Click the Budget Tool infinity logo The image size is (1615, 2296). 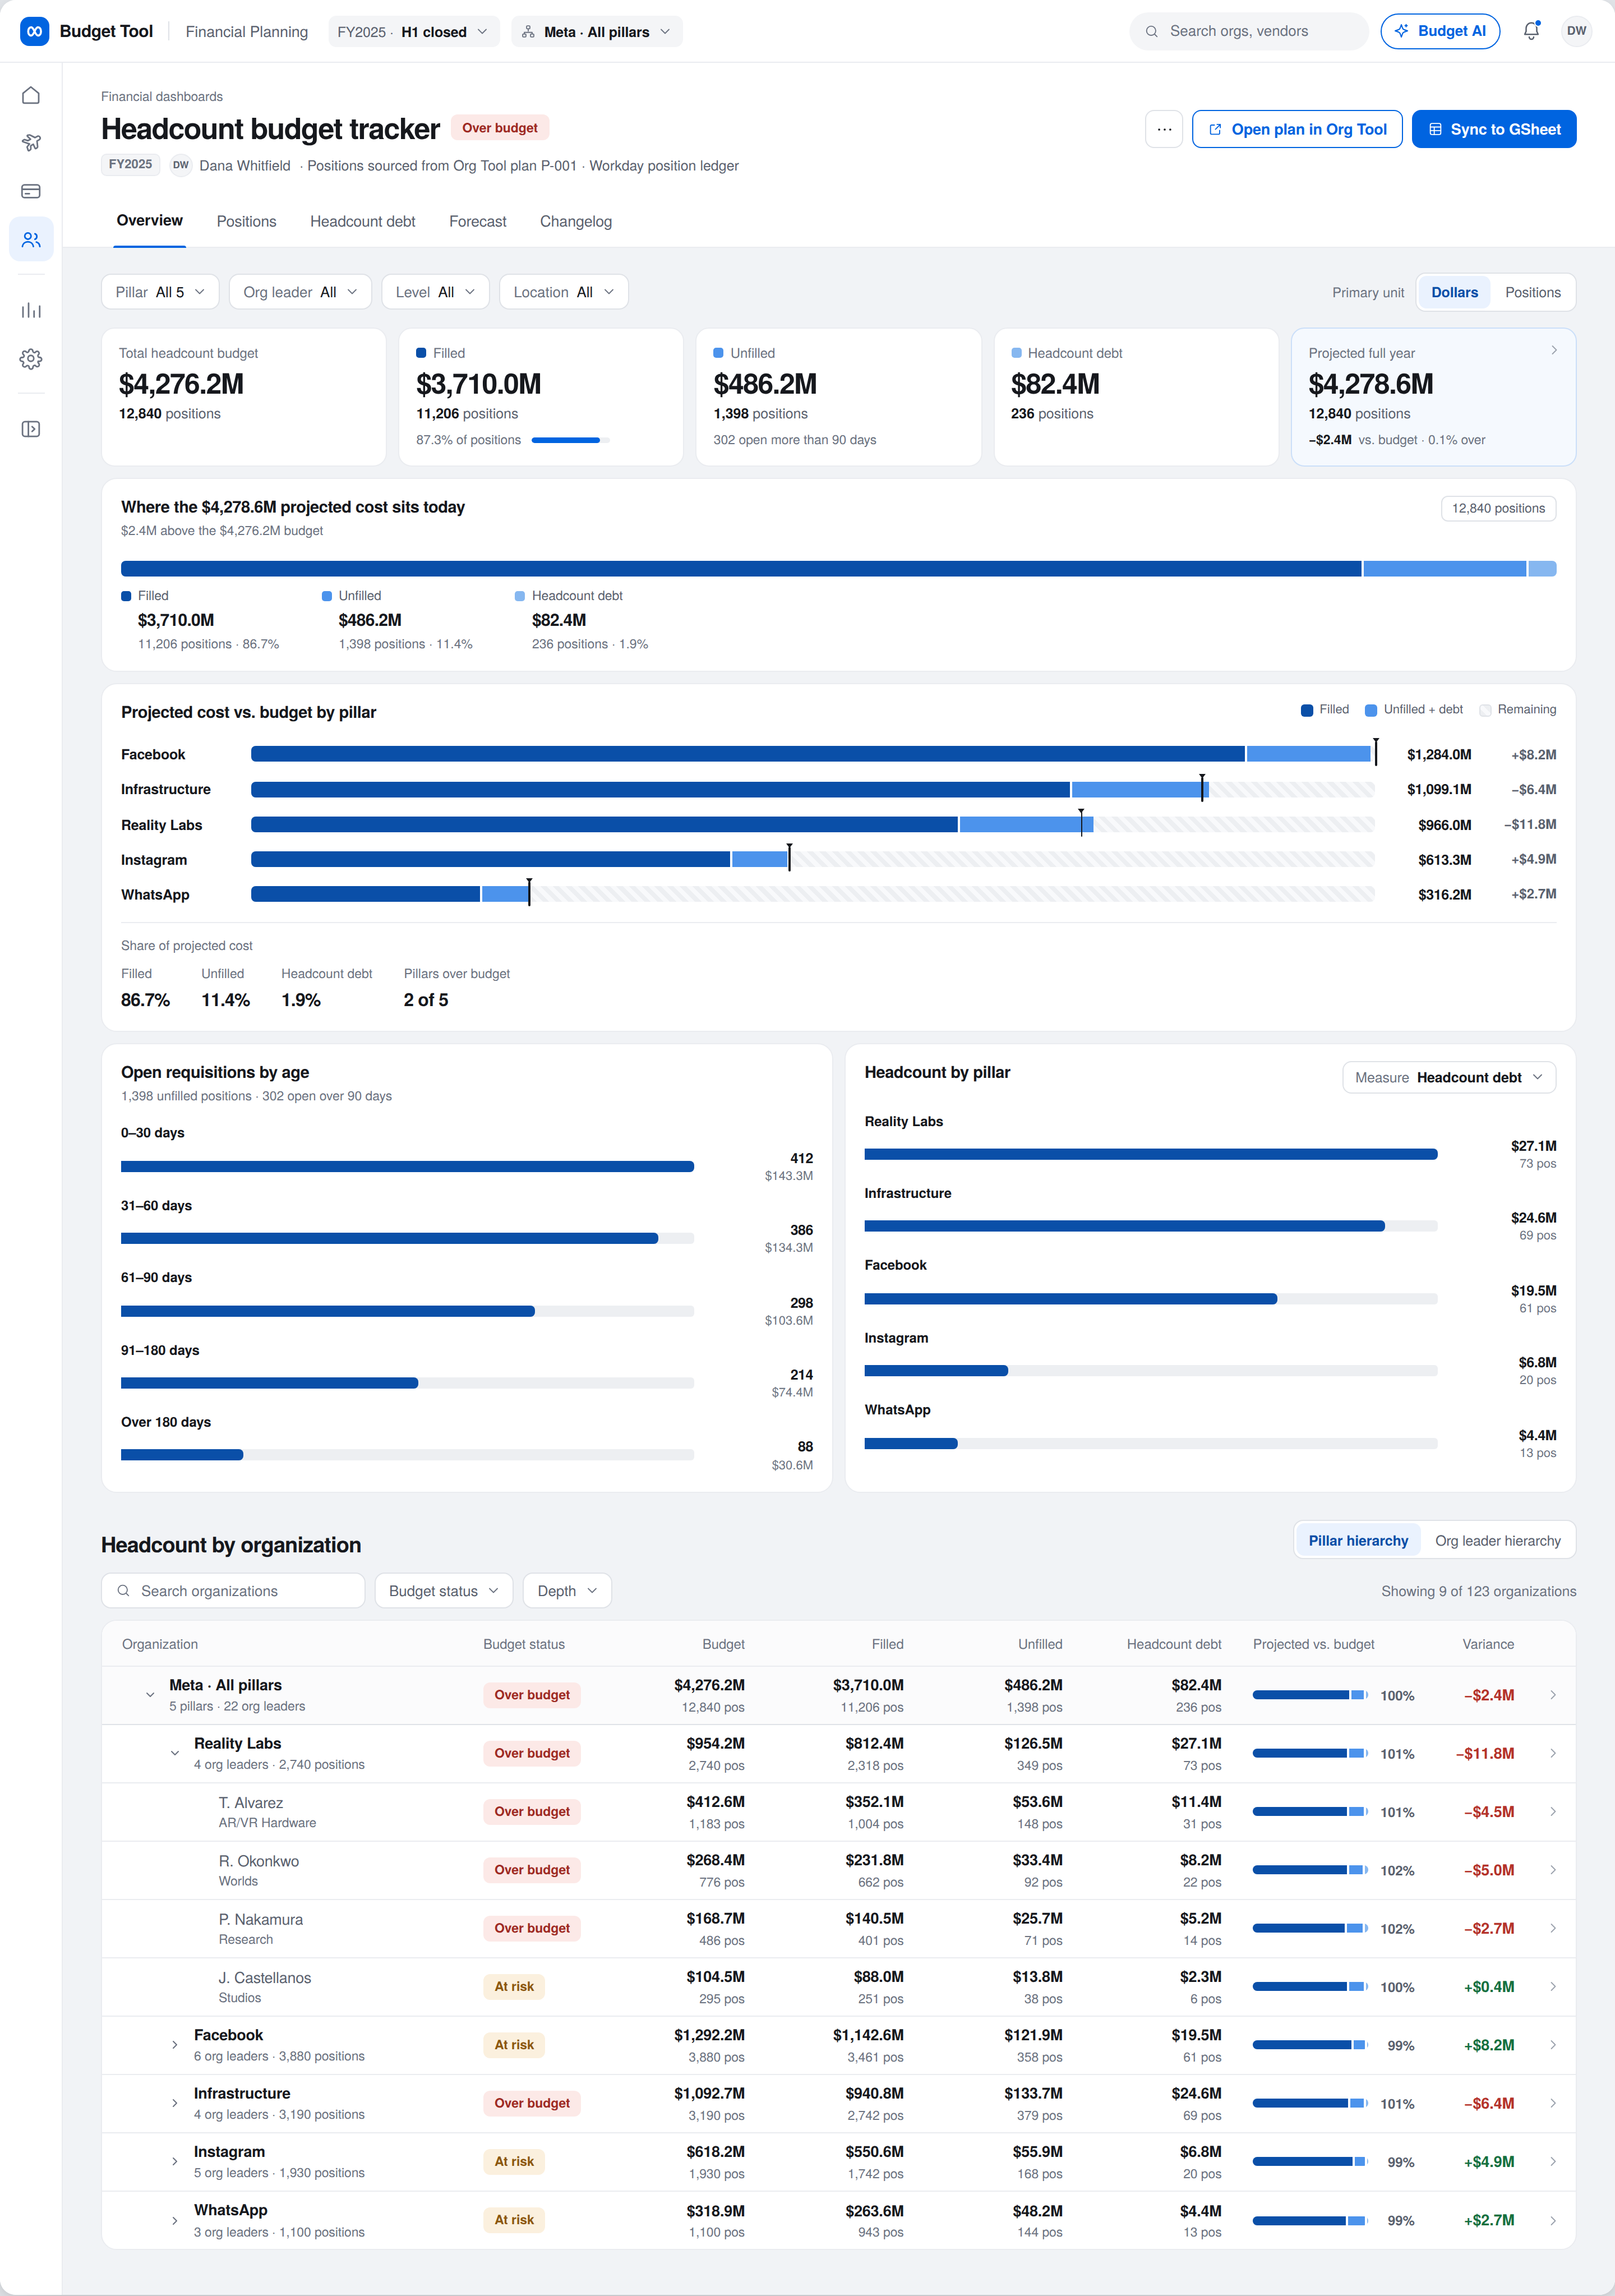tap(34, 31)
